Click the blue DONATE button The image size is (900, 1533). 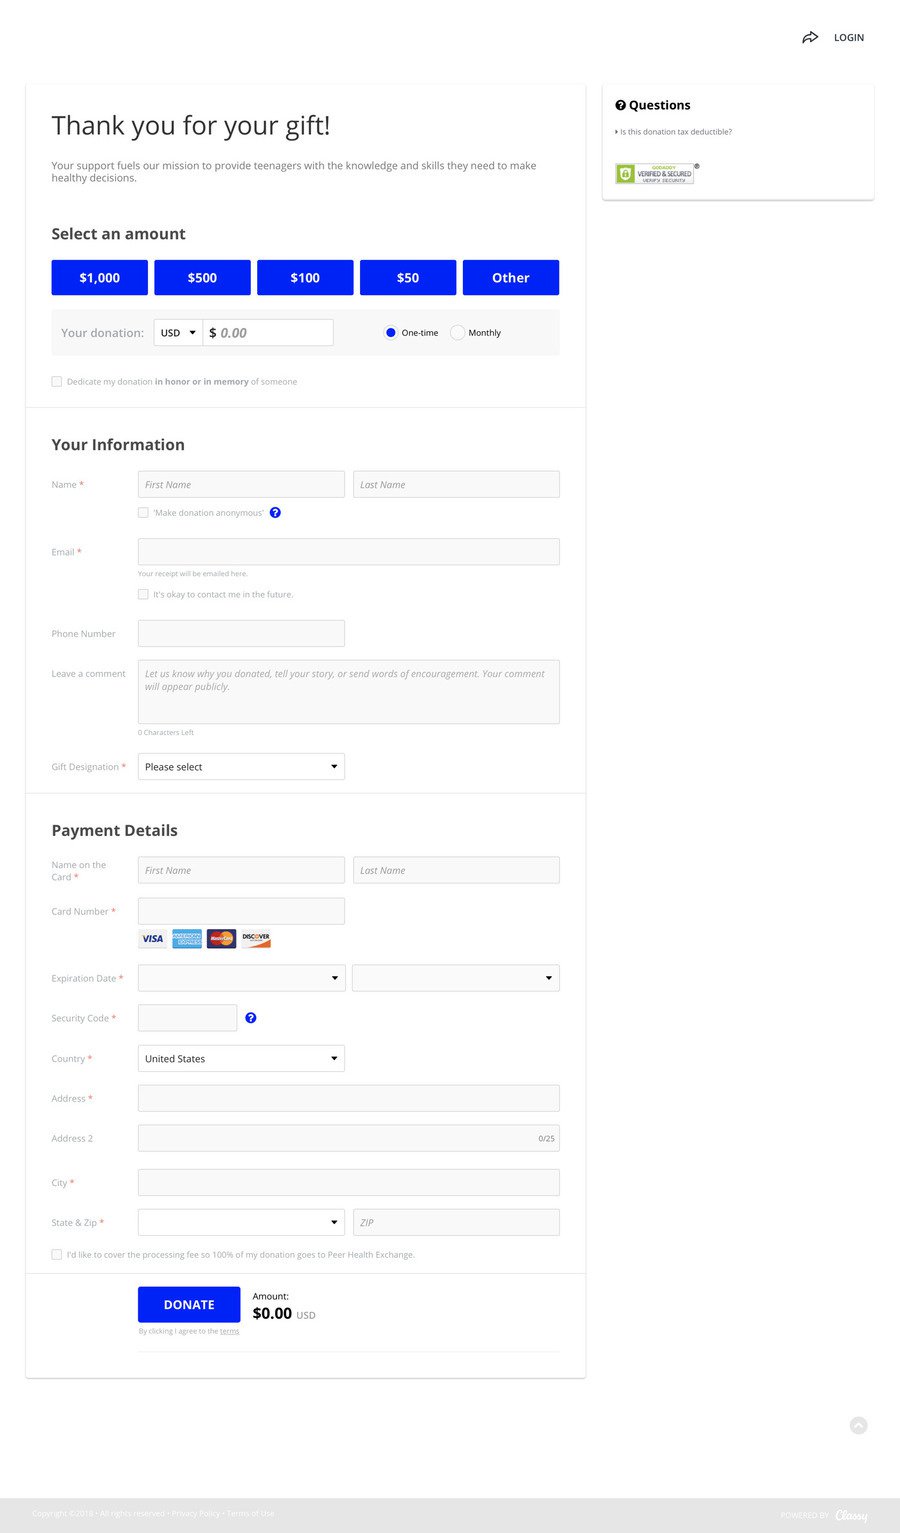pos(189,1305)
